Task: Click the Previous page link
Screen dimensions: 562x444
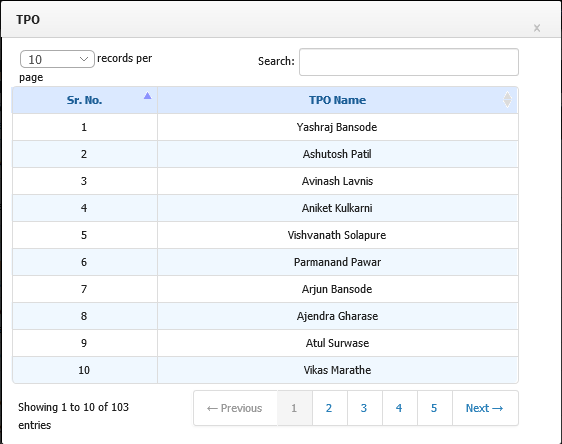Action: (235, 408)
